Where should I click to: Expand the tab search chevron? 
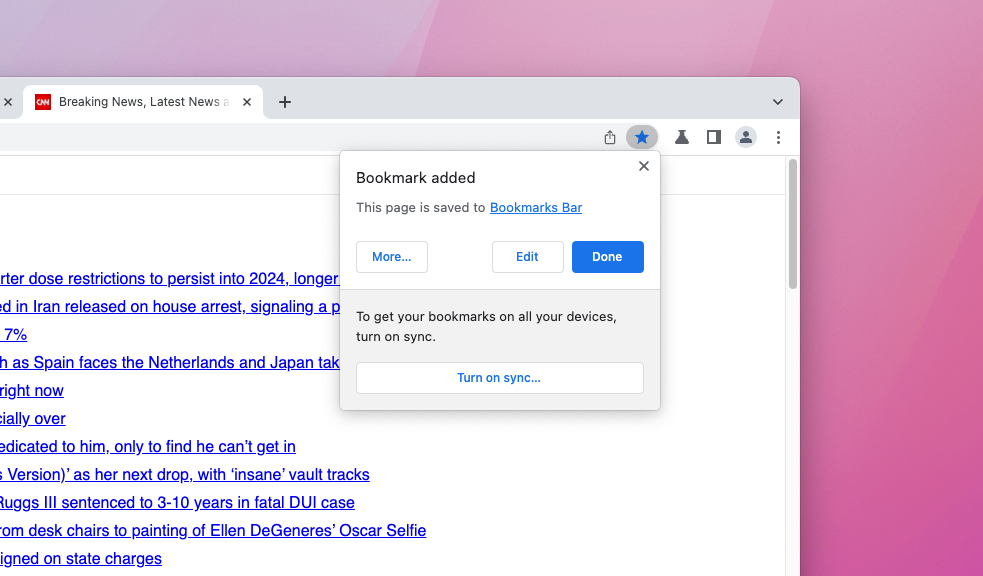pyautogui.click(x=777, y=102)
